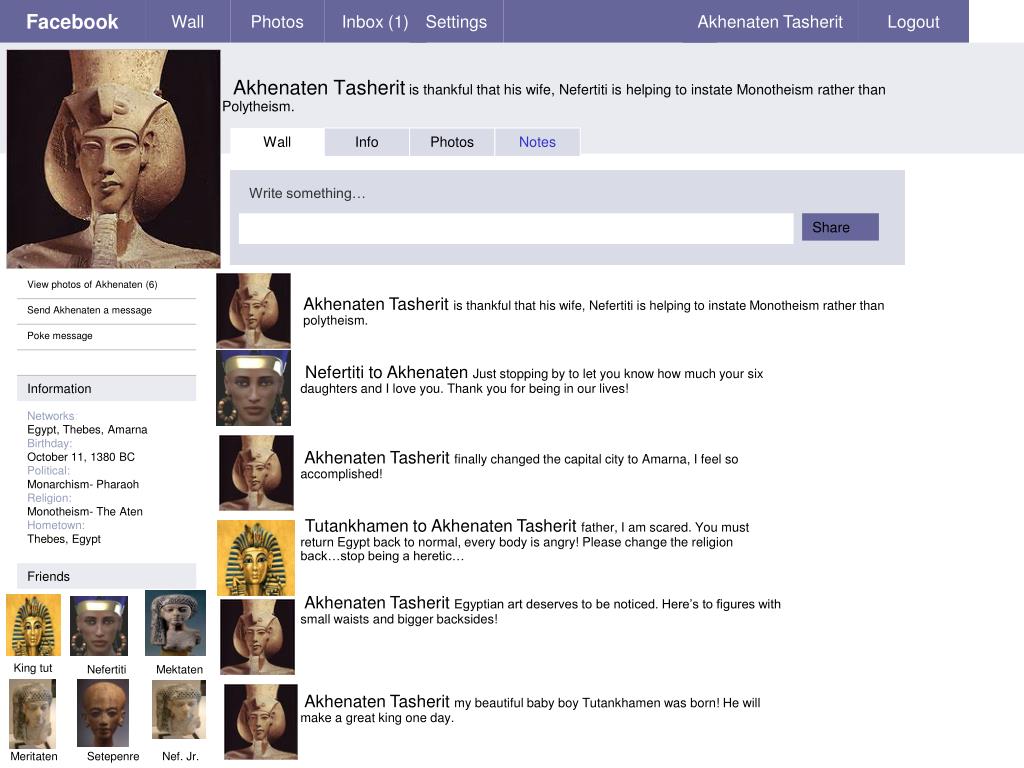This screenshot has width=1024, height=768.
Task: Log out using the Logout link
Action: (x=913, y=22)
